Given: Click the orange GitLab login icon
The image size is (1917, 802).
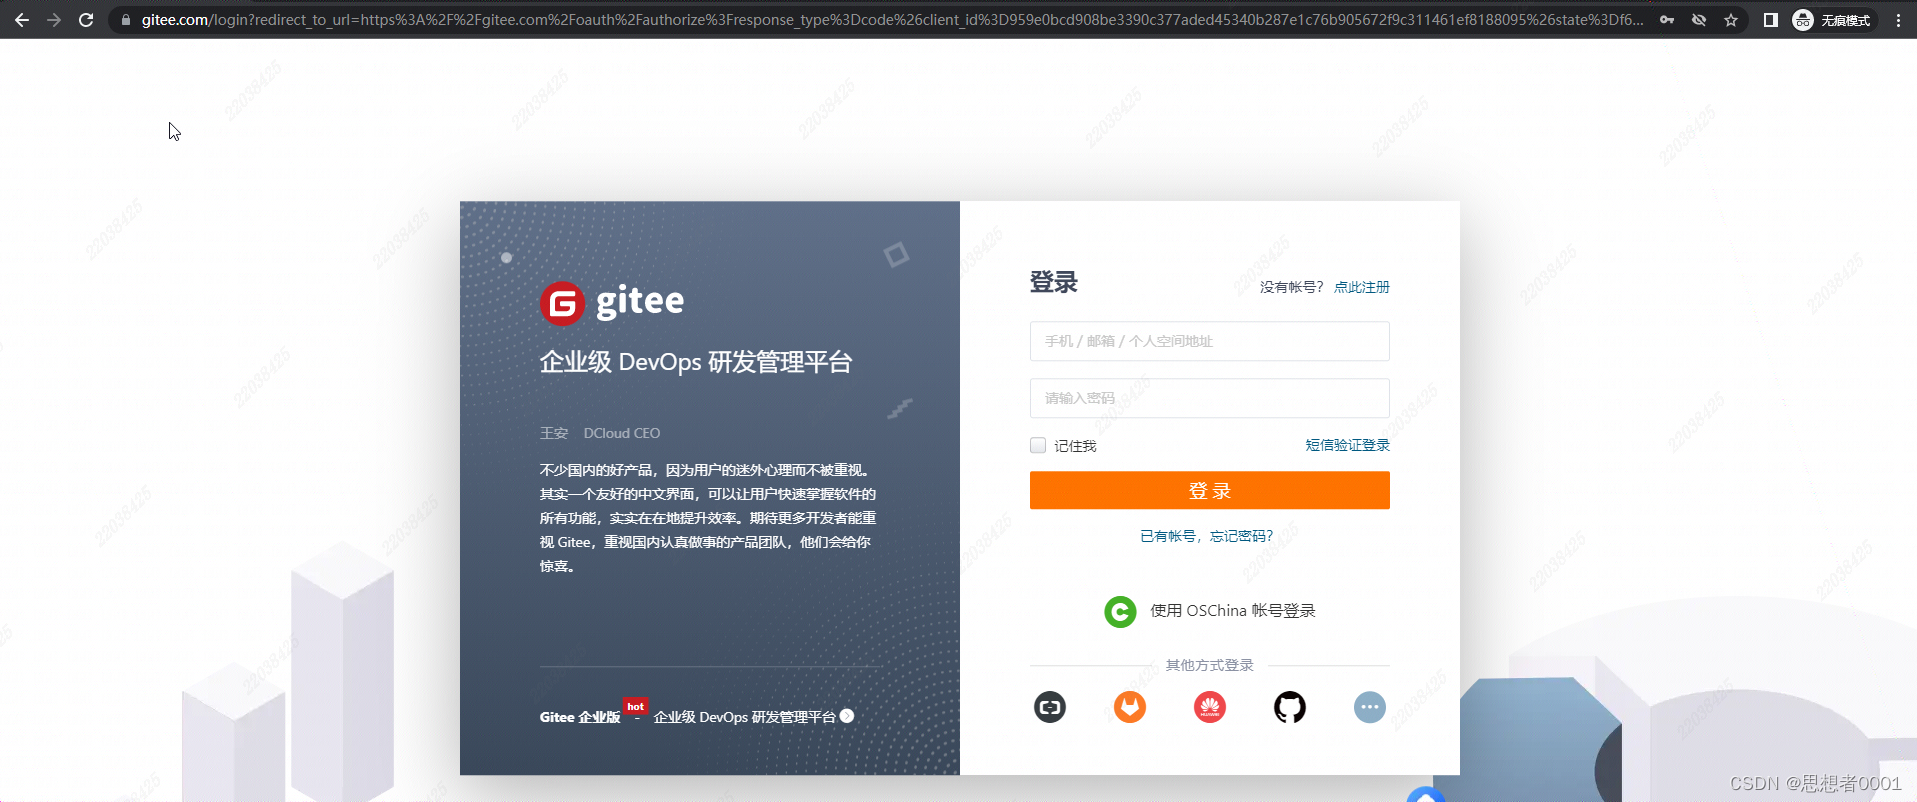Looking at the screenshot, I should [x=1129, y=708].
